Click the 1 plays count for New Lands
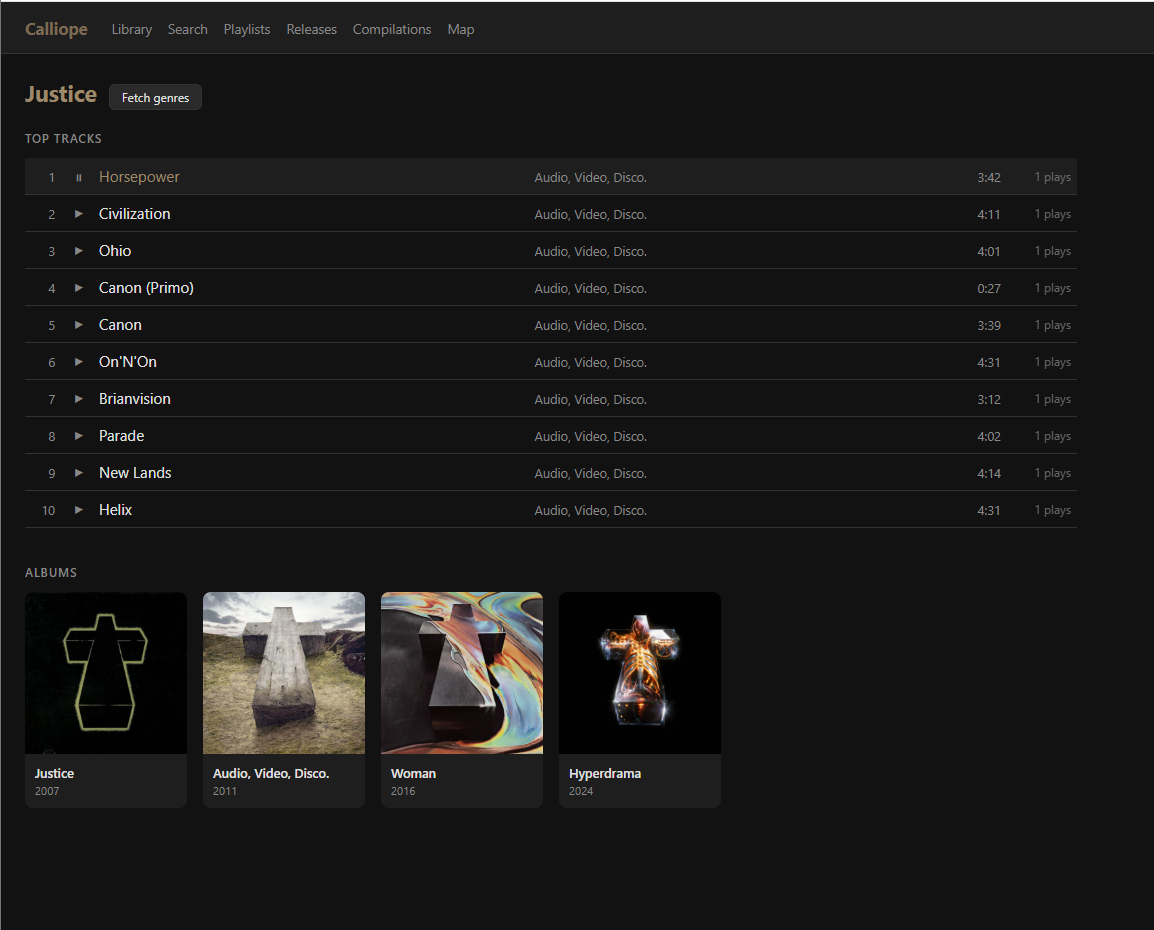The width and height of the screenshot is (1154, 930). click(x=1052, y=473)
